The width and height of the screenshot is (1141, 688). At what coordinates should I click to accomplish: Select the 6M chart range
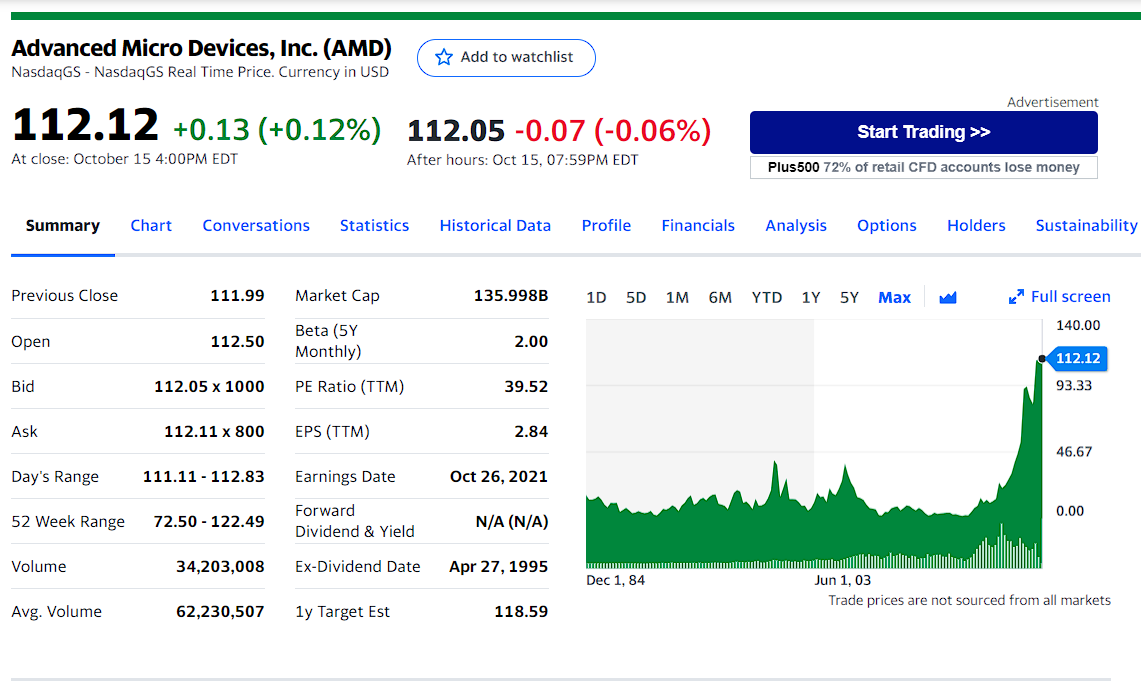[x=720, y=298]
